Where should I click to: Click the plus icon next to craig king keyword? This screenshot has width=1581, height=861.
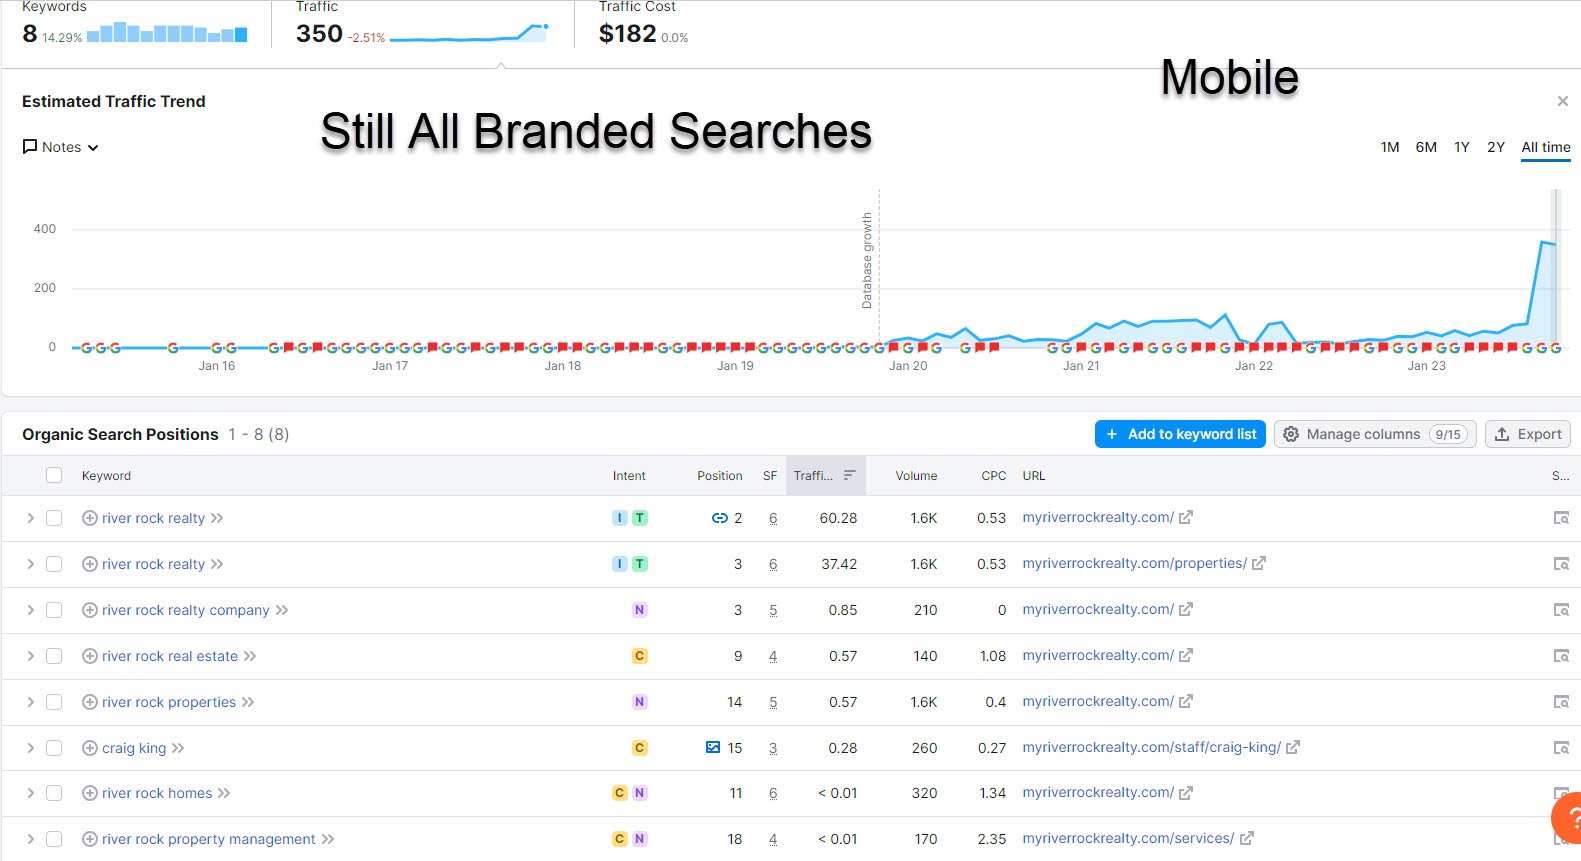click(x=89, y=748)
